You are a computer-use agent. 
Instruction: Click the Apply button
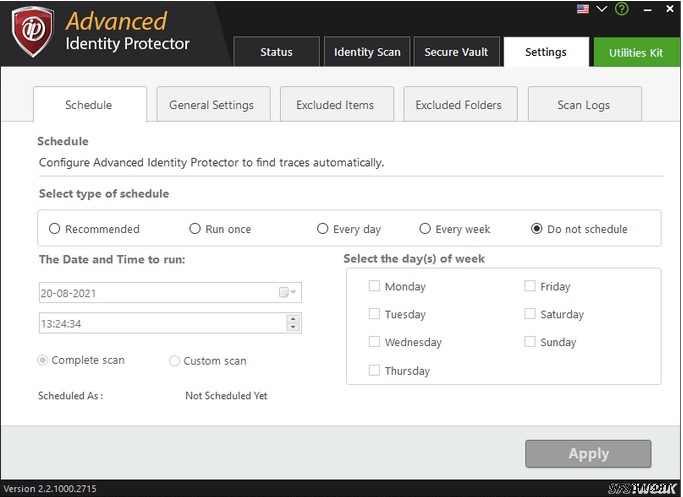pos(588,453)
